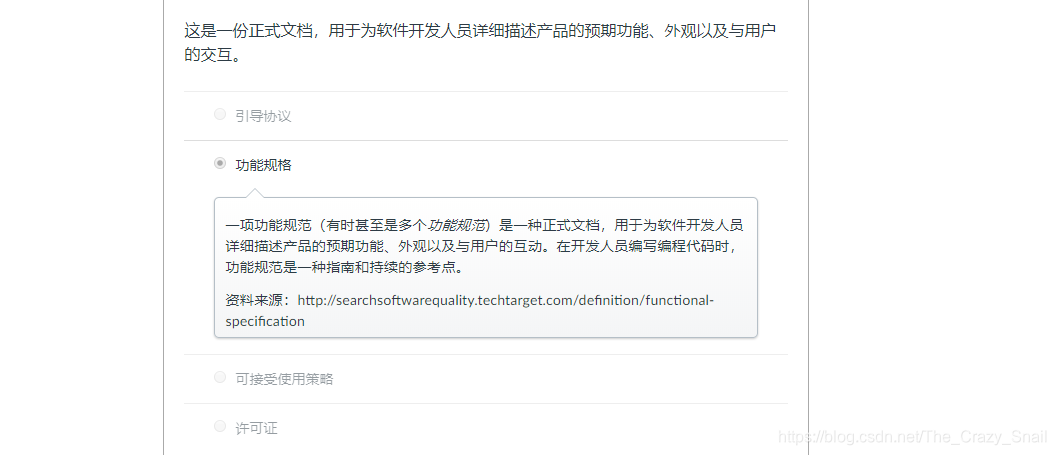Click the word specification ending the URL
The height and width of the screenshot is (455, 1056).
[265, 321]
